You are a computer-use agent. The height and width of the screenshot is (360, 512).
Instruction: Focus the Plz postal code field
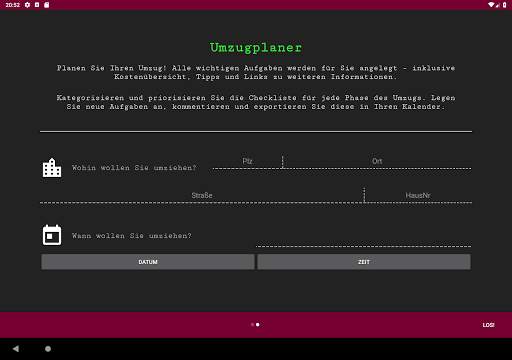click(x=247, y=162)
